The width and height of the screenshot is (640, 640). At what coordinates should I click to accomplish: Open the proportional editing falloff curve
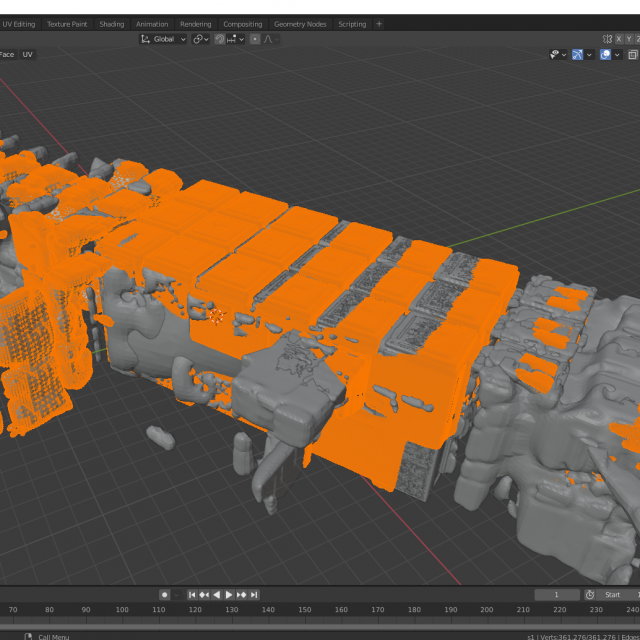click(270, 39)
